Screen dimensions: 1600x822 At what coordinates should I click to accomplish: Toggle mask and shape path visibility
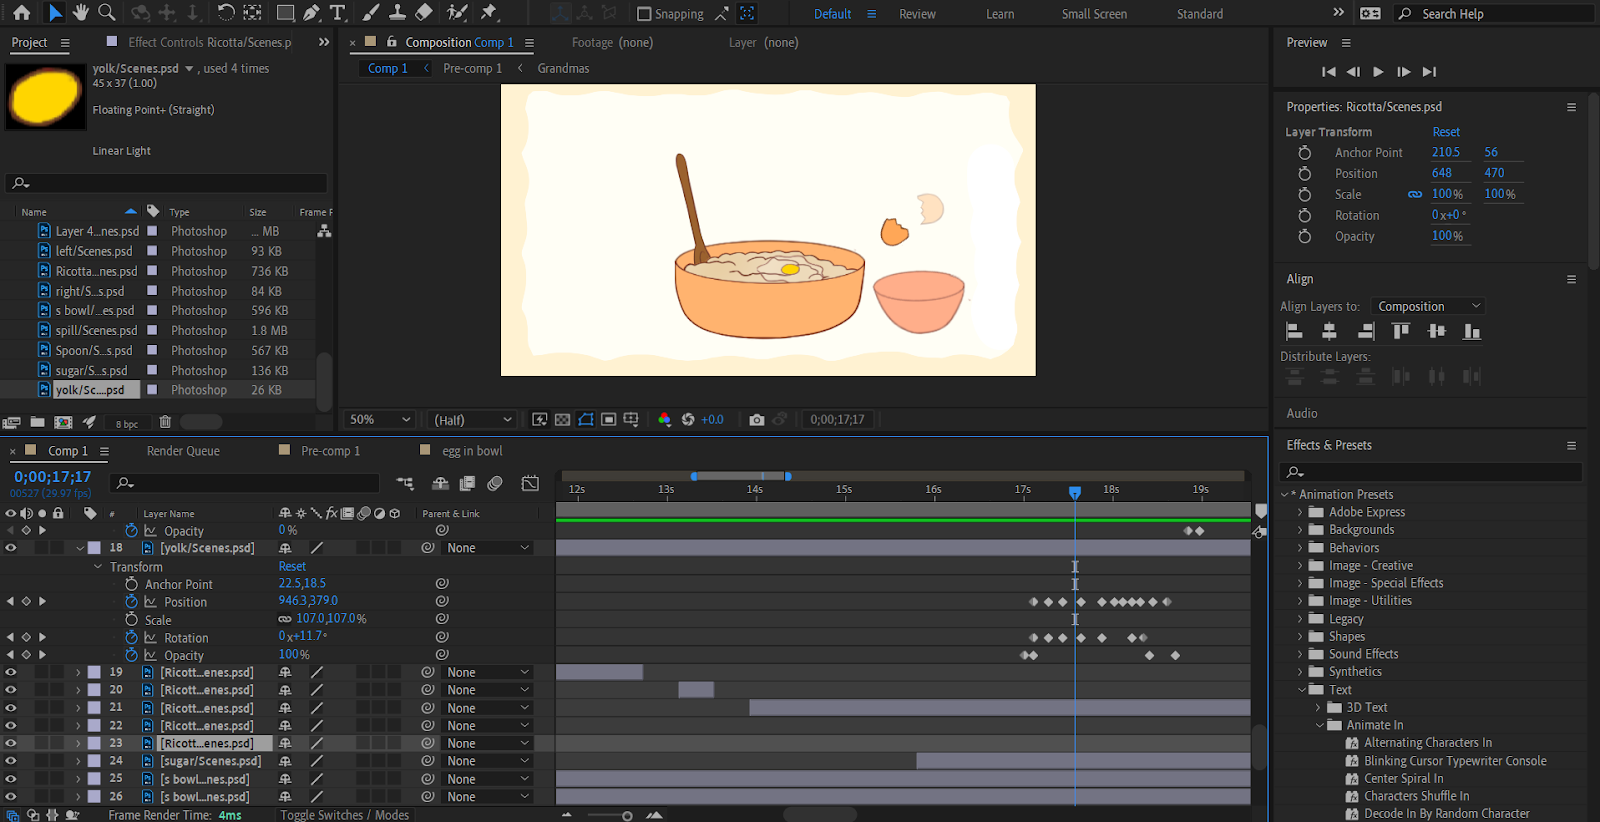pyautogui.click(x=586, y=420)
